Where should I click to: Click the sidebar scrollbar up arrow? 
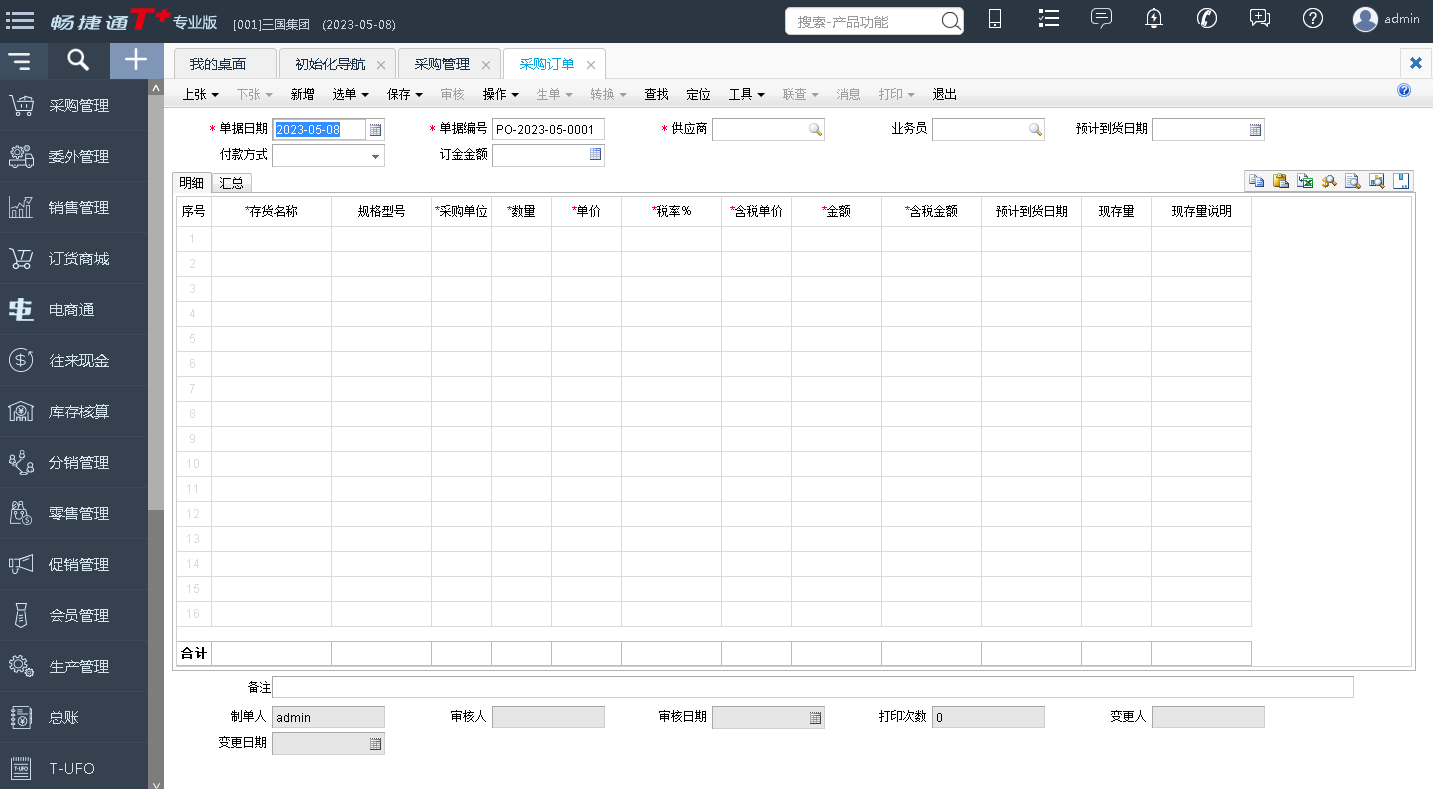click(x=155, y=89)
